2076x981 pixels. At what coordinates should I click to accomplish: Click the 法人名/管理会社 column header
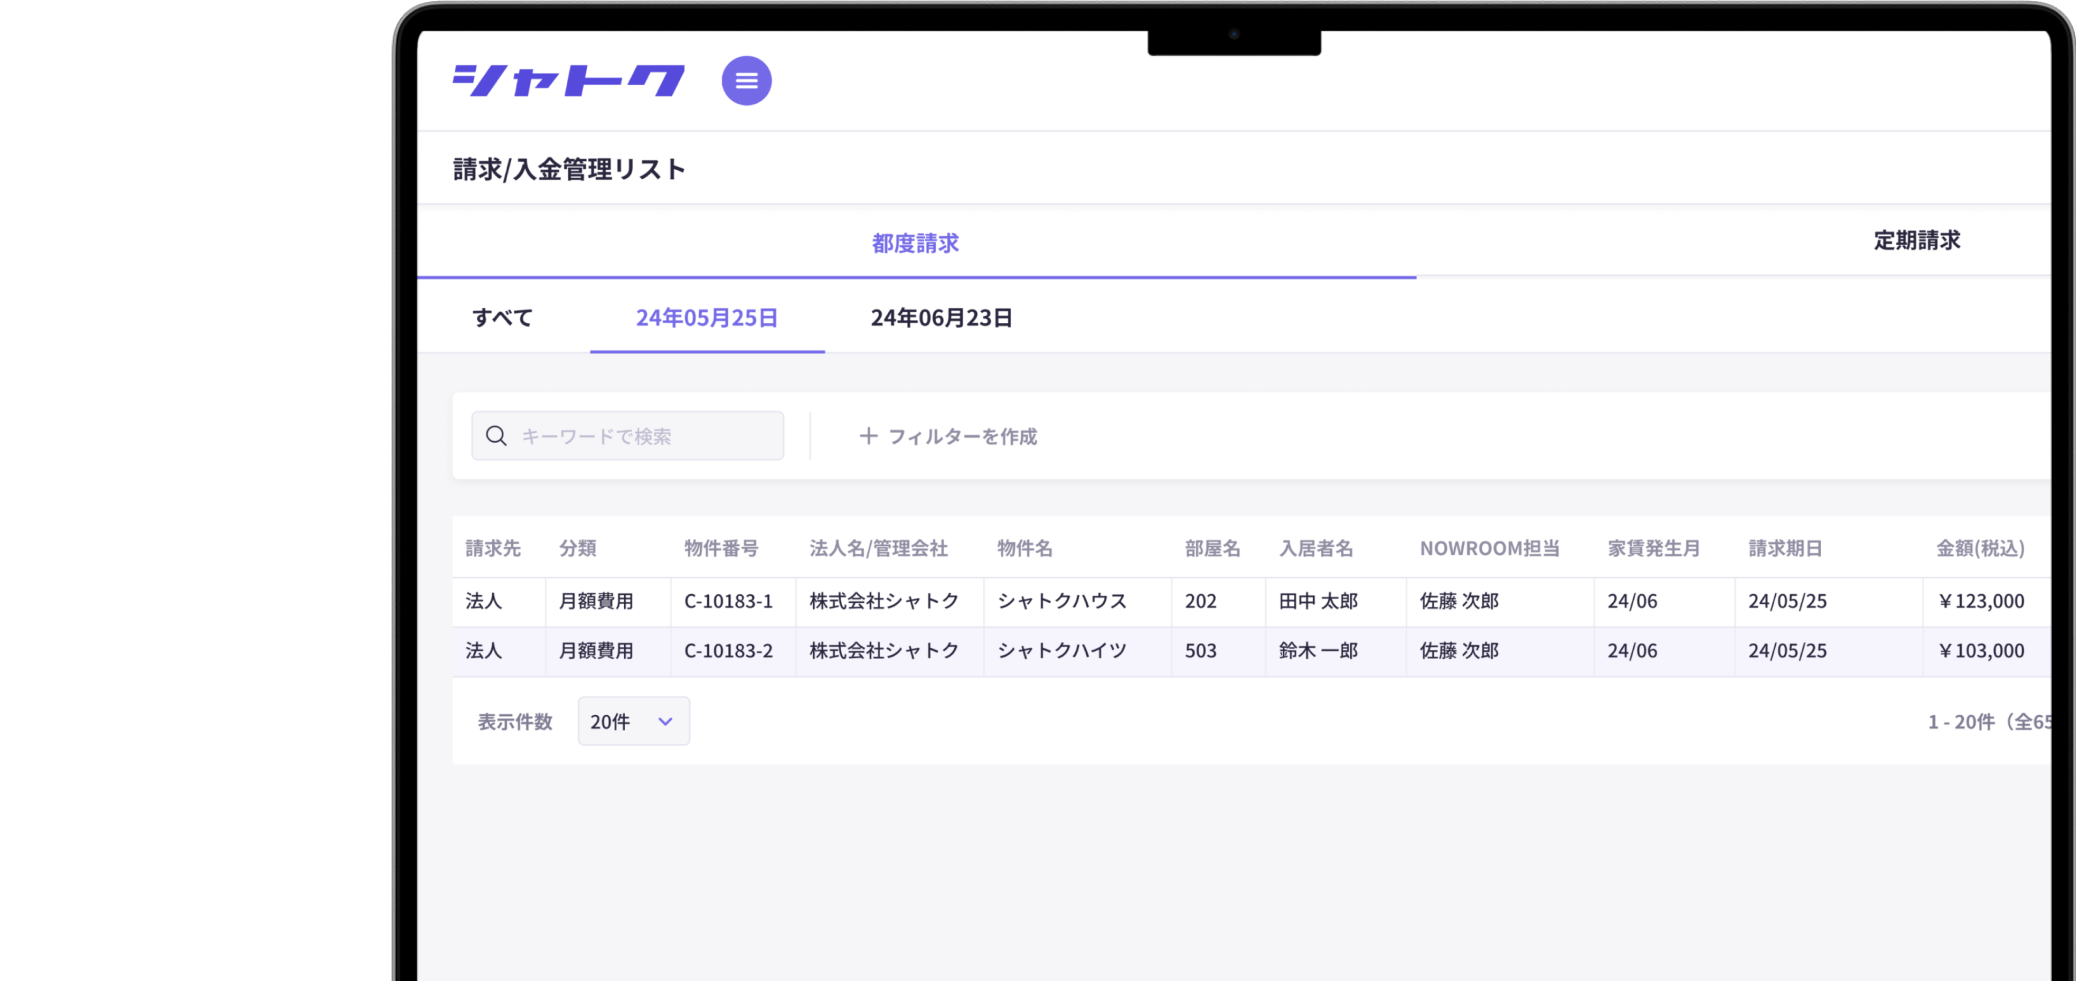click(x=878, y=548)
